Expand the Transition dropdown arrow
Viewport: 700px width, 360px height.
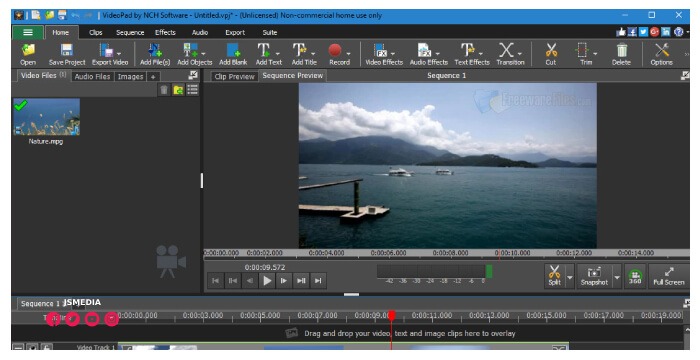tap(520, 54)
